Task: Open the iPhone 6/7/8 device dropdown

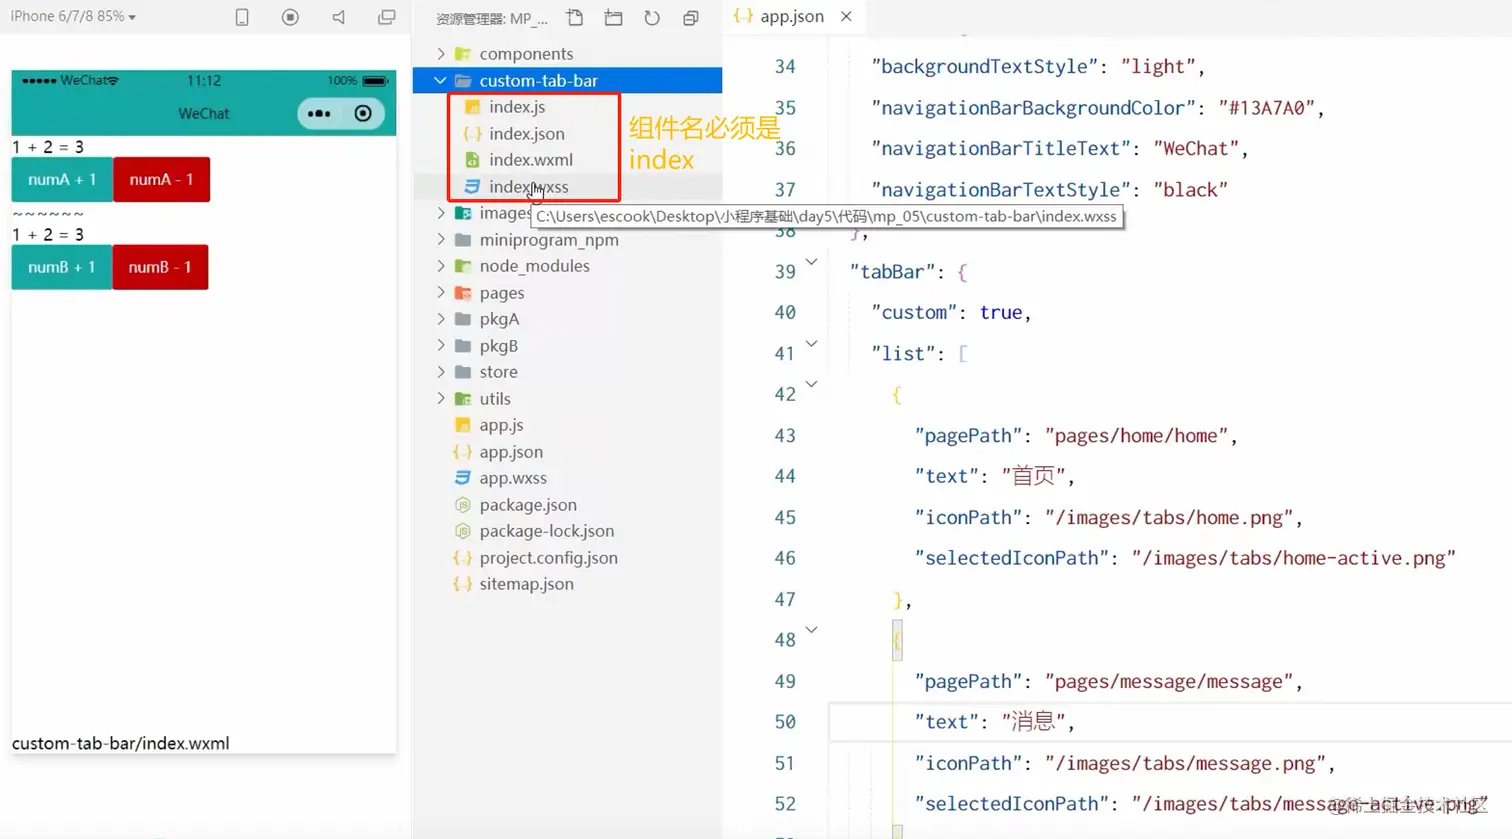Action: (x=73, y=17)
